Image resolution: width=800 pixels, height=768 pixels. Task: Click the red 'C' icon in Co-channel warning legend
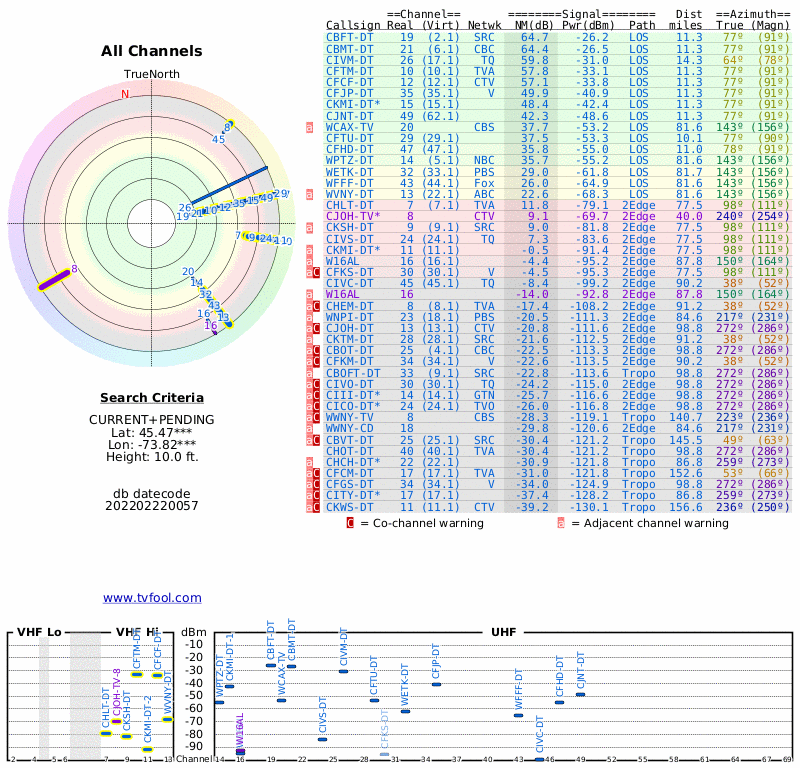tap(350, 523)
